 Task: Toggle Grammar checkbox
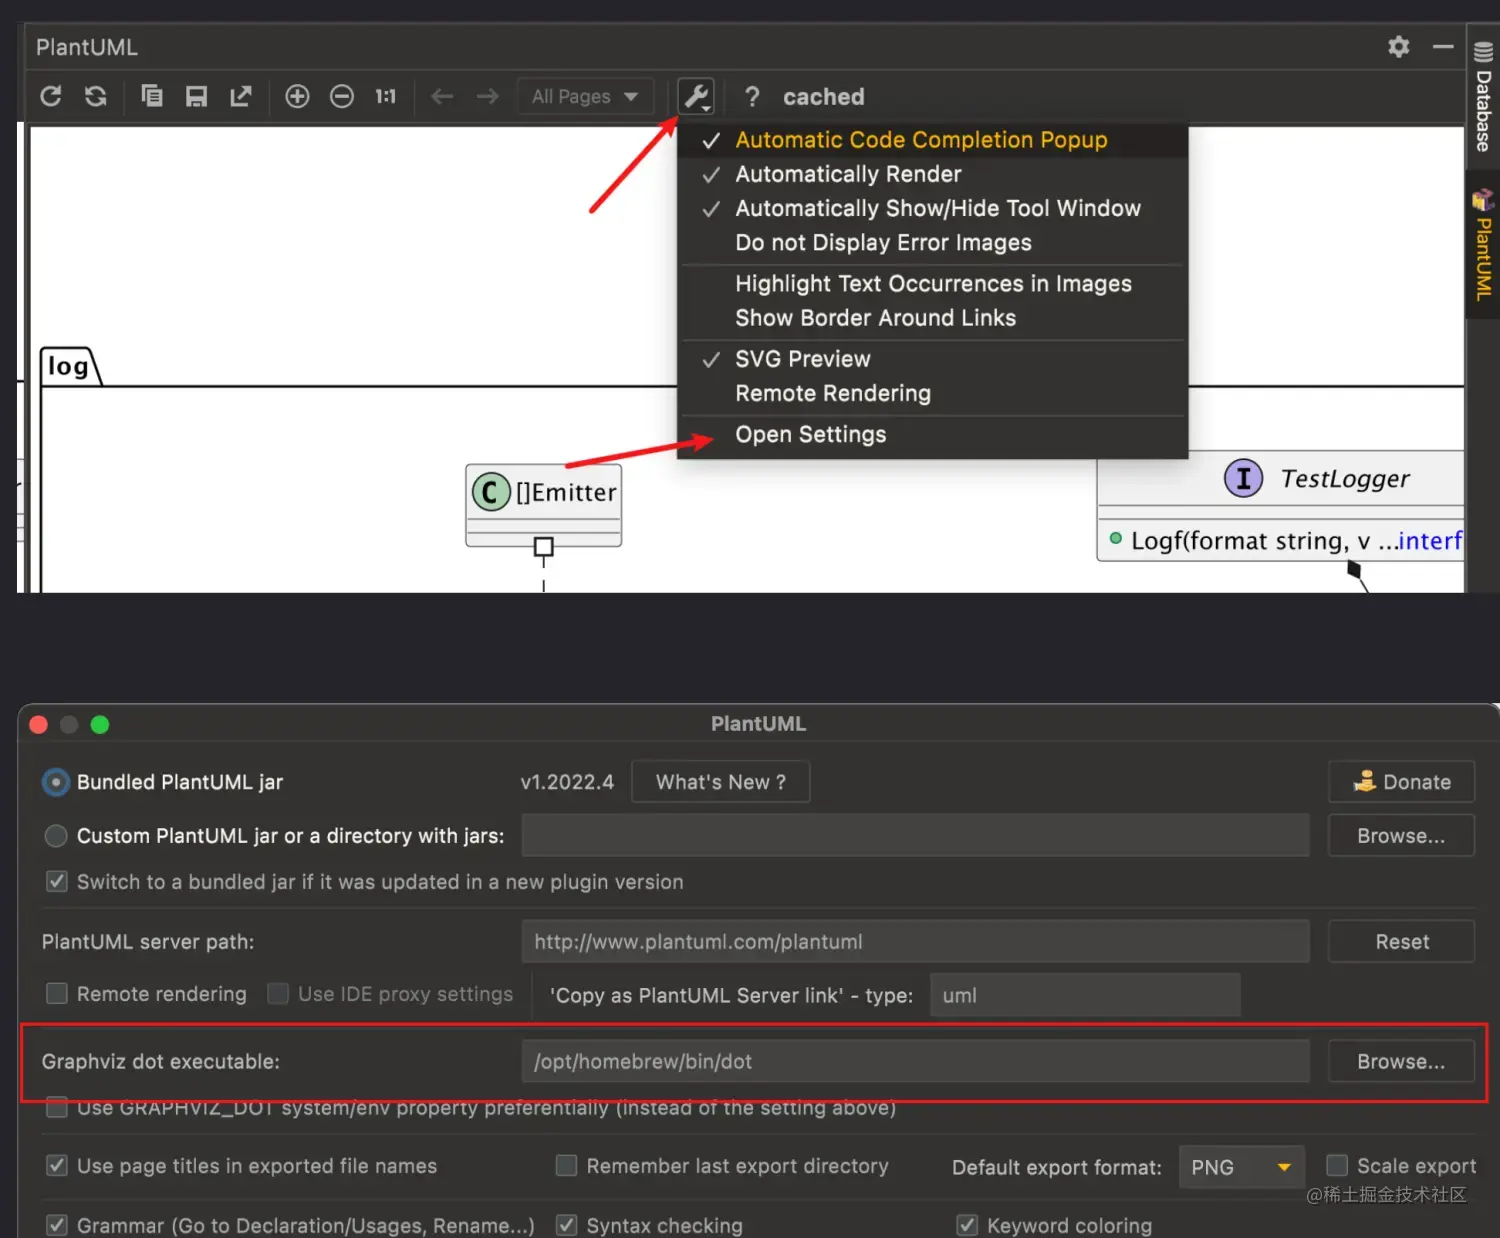click(x=57, y=1225)
